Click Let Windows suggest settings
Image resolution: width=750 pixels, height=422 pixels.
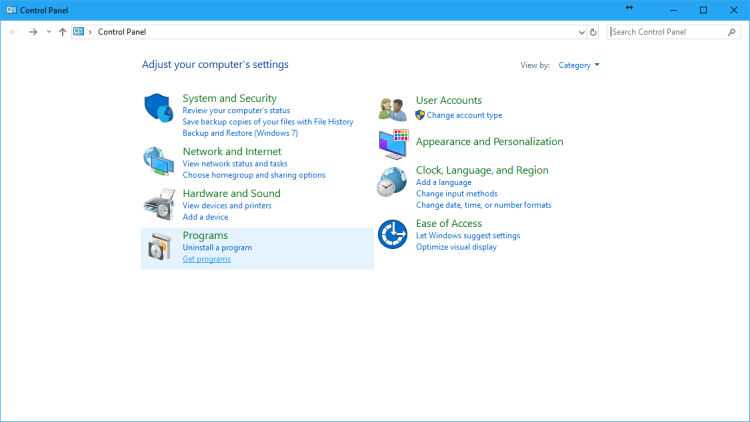[468, 236]
